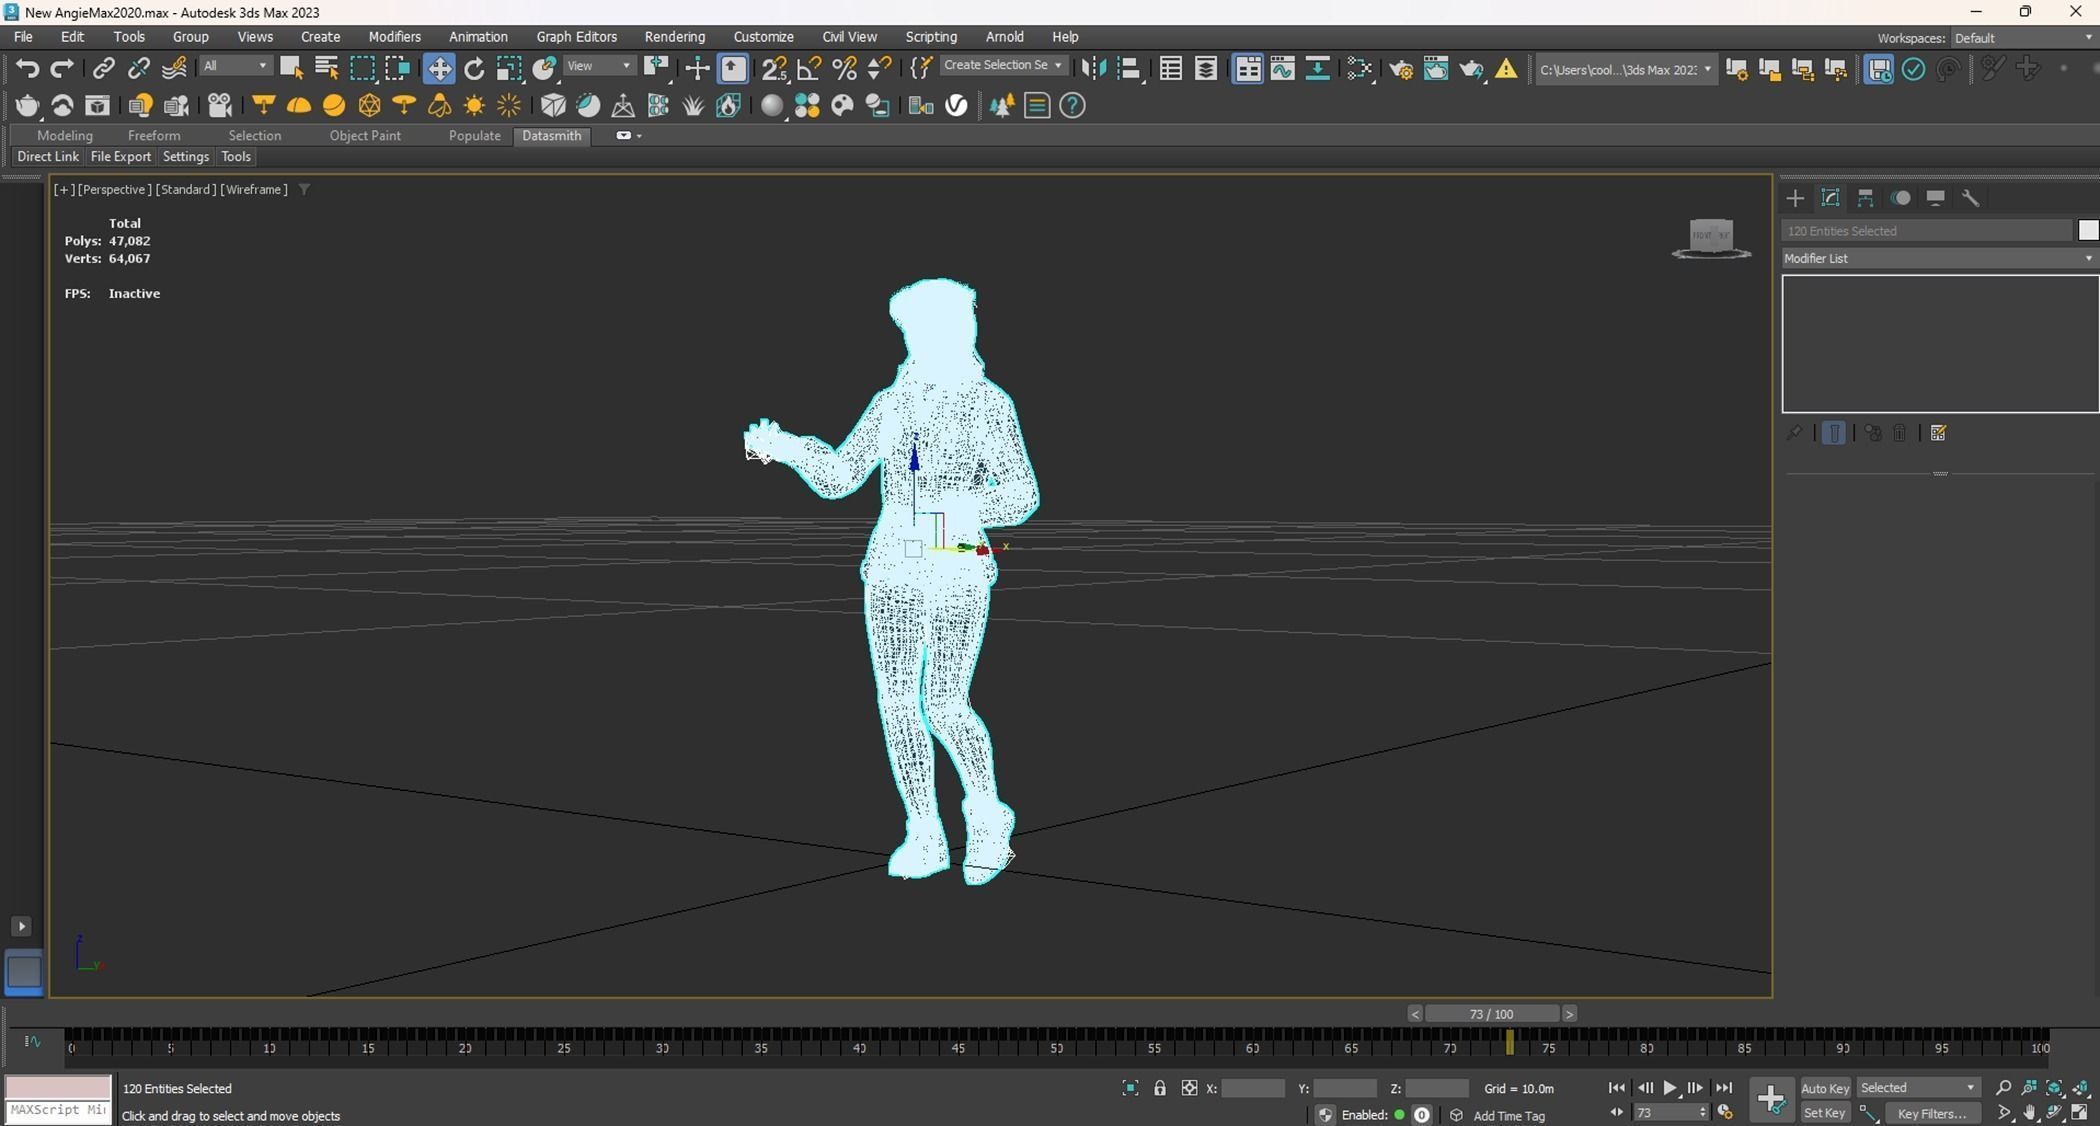Click the Select Object arrow tool
This screenshot has width=2100, height=1126.
click(x=291, y=68)
